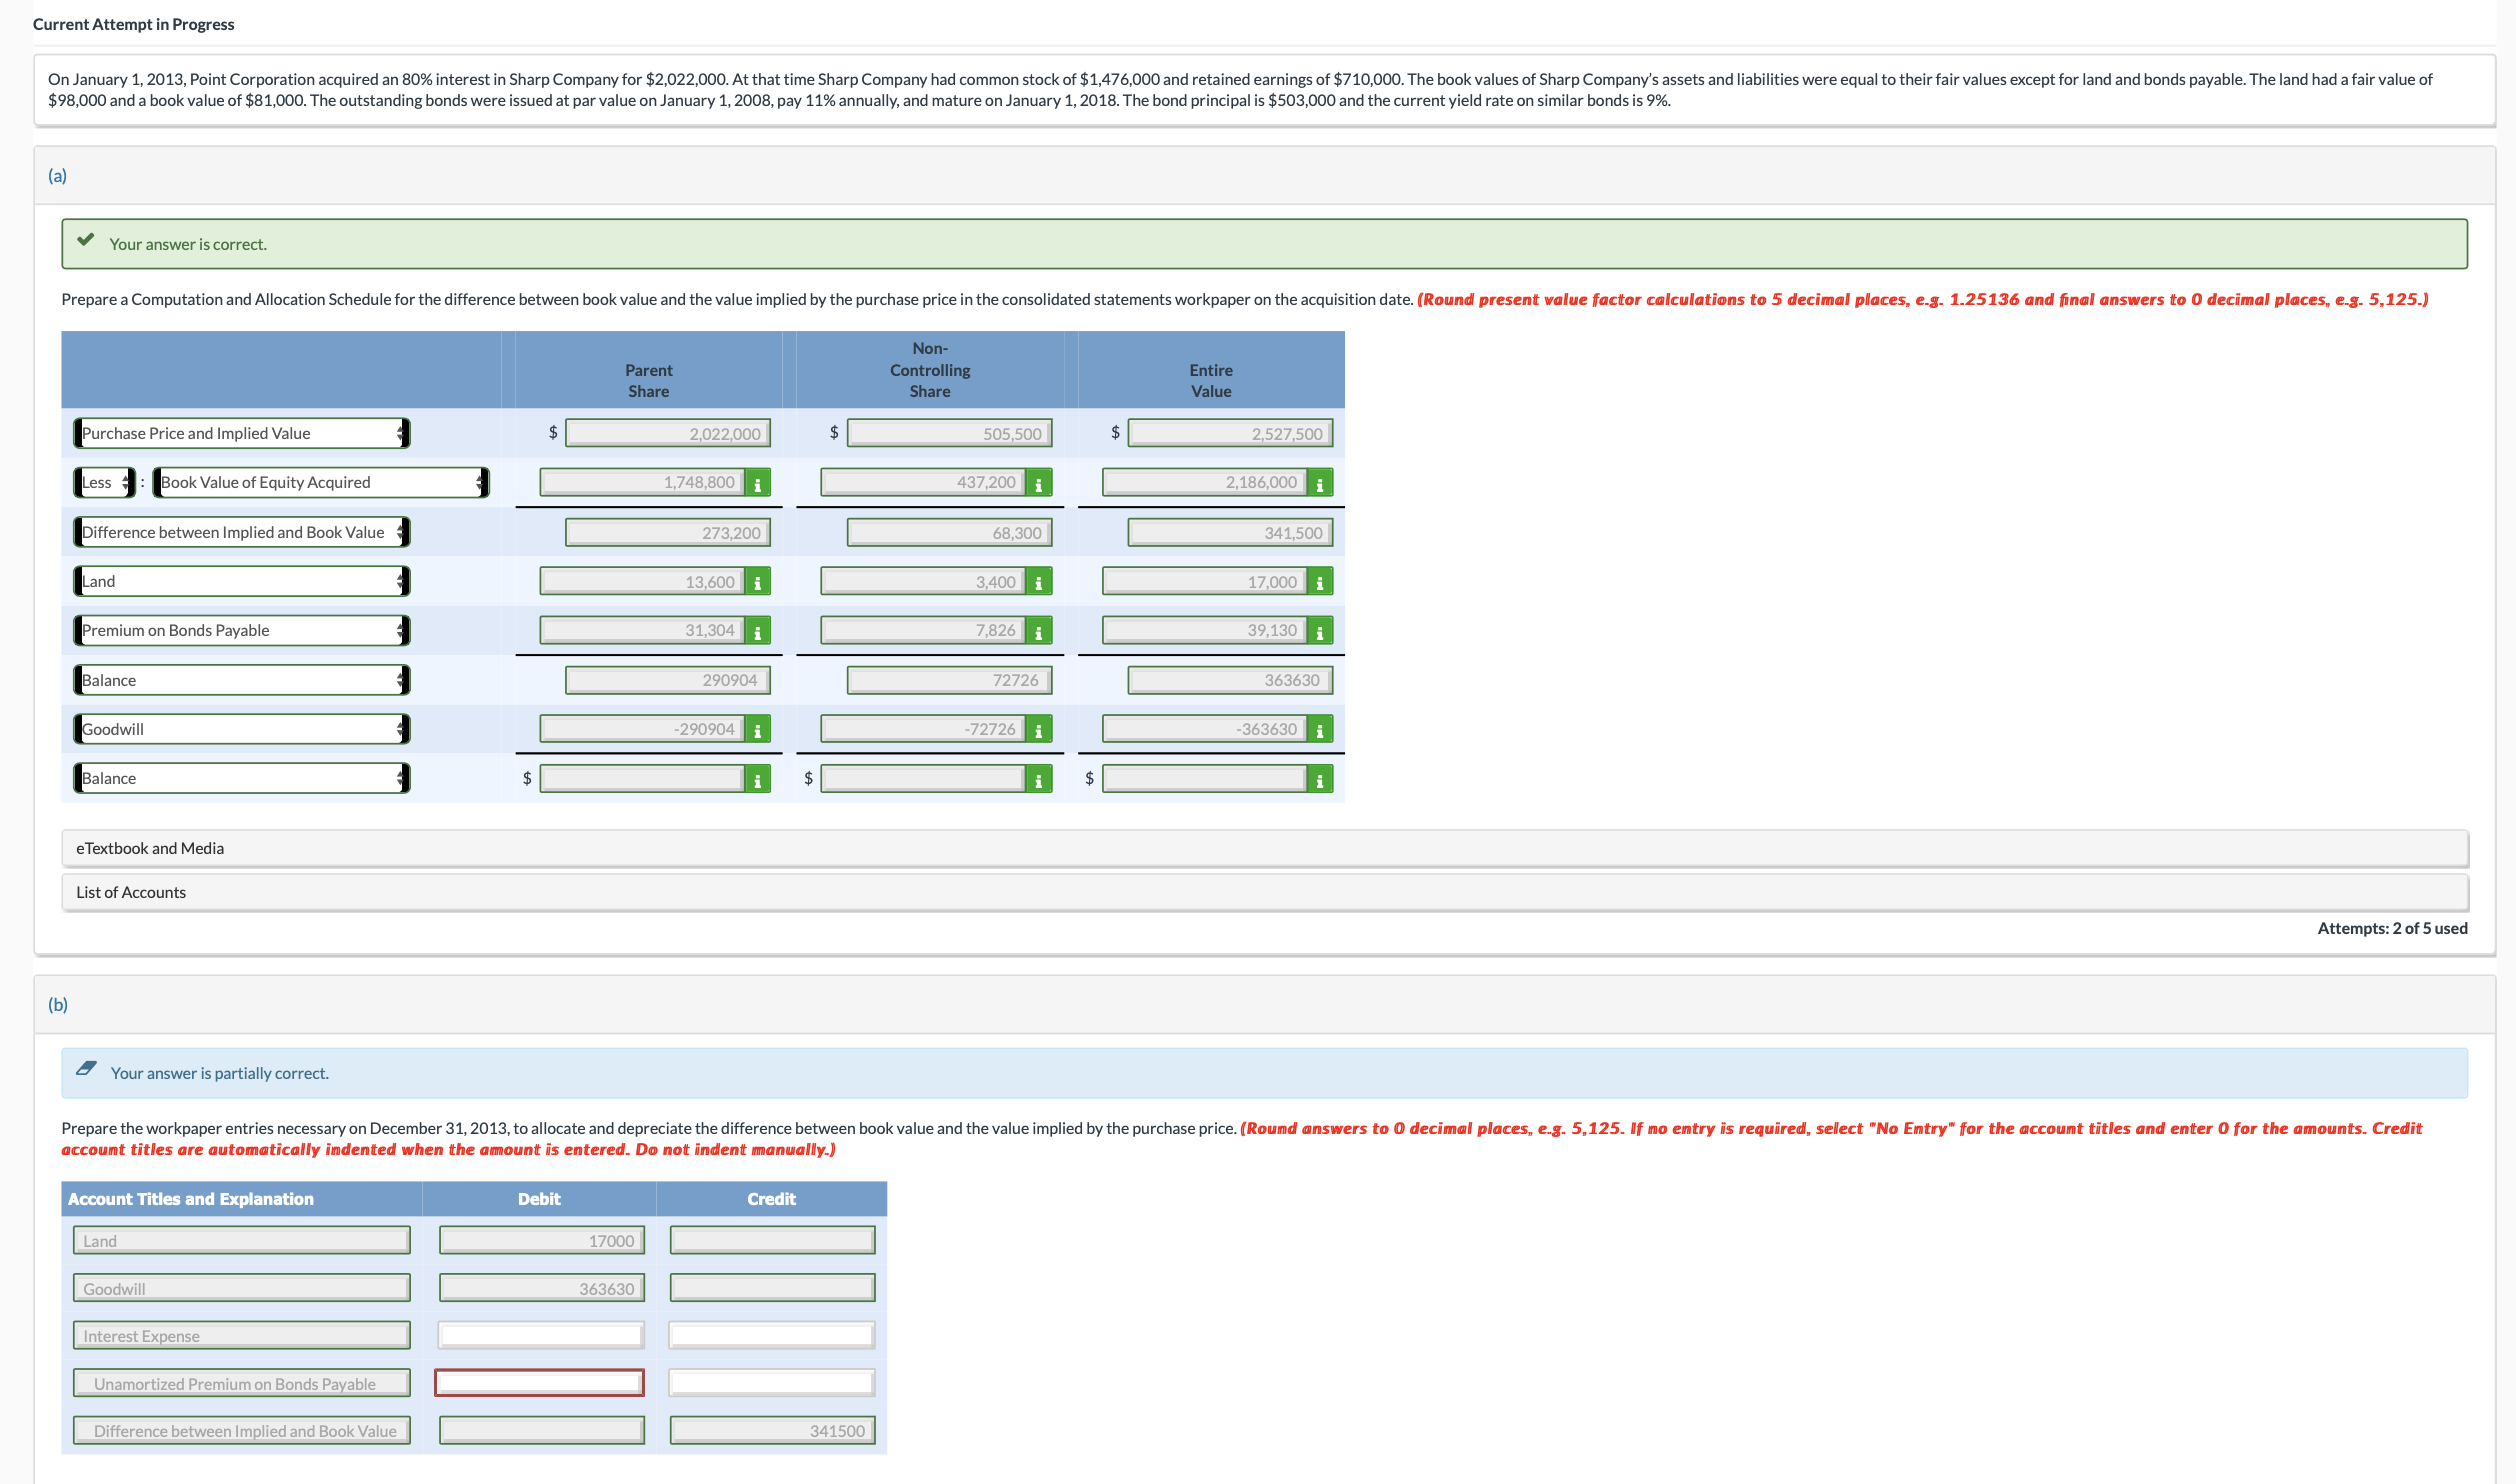Click info icon on final Balance Entire Value
The width and height of the screenshot is (2516, 1484).
coord(1319,780)
